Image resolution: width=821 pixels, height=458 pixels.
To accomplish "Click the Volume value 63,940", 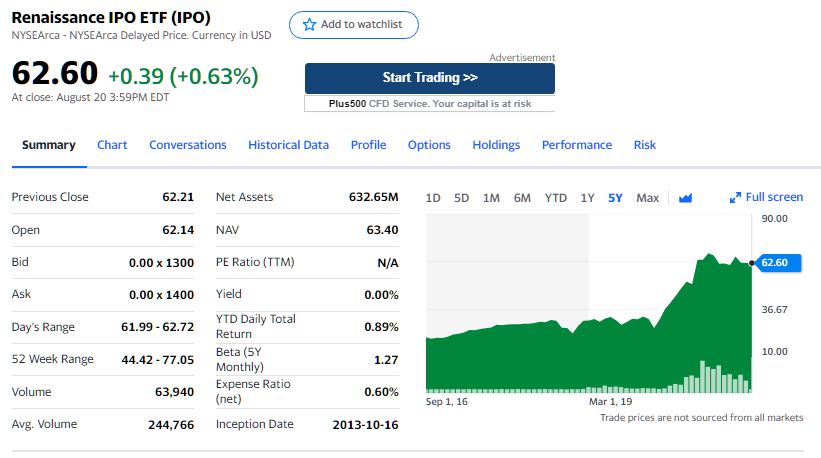I will [174, 392].
